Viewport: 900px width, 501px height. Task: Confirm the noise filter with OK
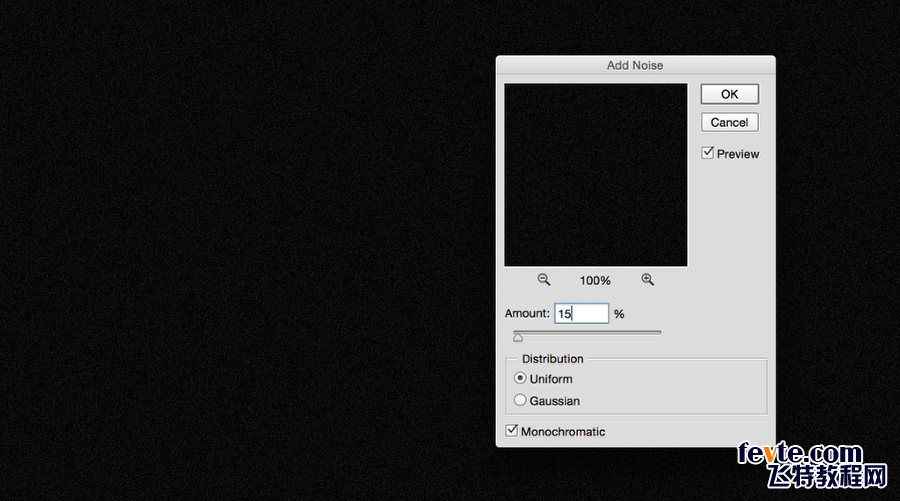point(729,94)
